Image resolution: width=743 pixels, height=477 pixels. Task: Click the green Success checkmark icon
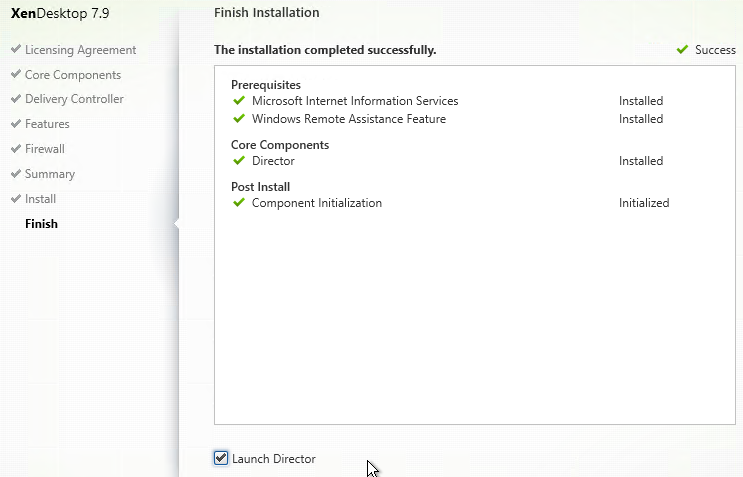[x=682, y=49]
